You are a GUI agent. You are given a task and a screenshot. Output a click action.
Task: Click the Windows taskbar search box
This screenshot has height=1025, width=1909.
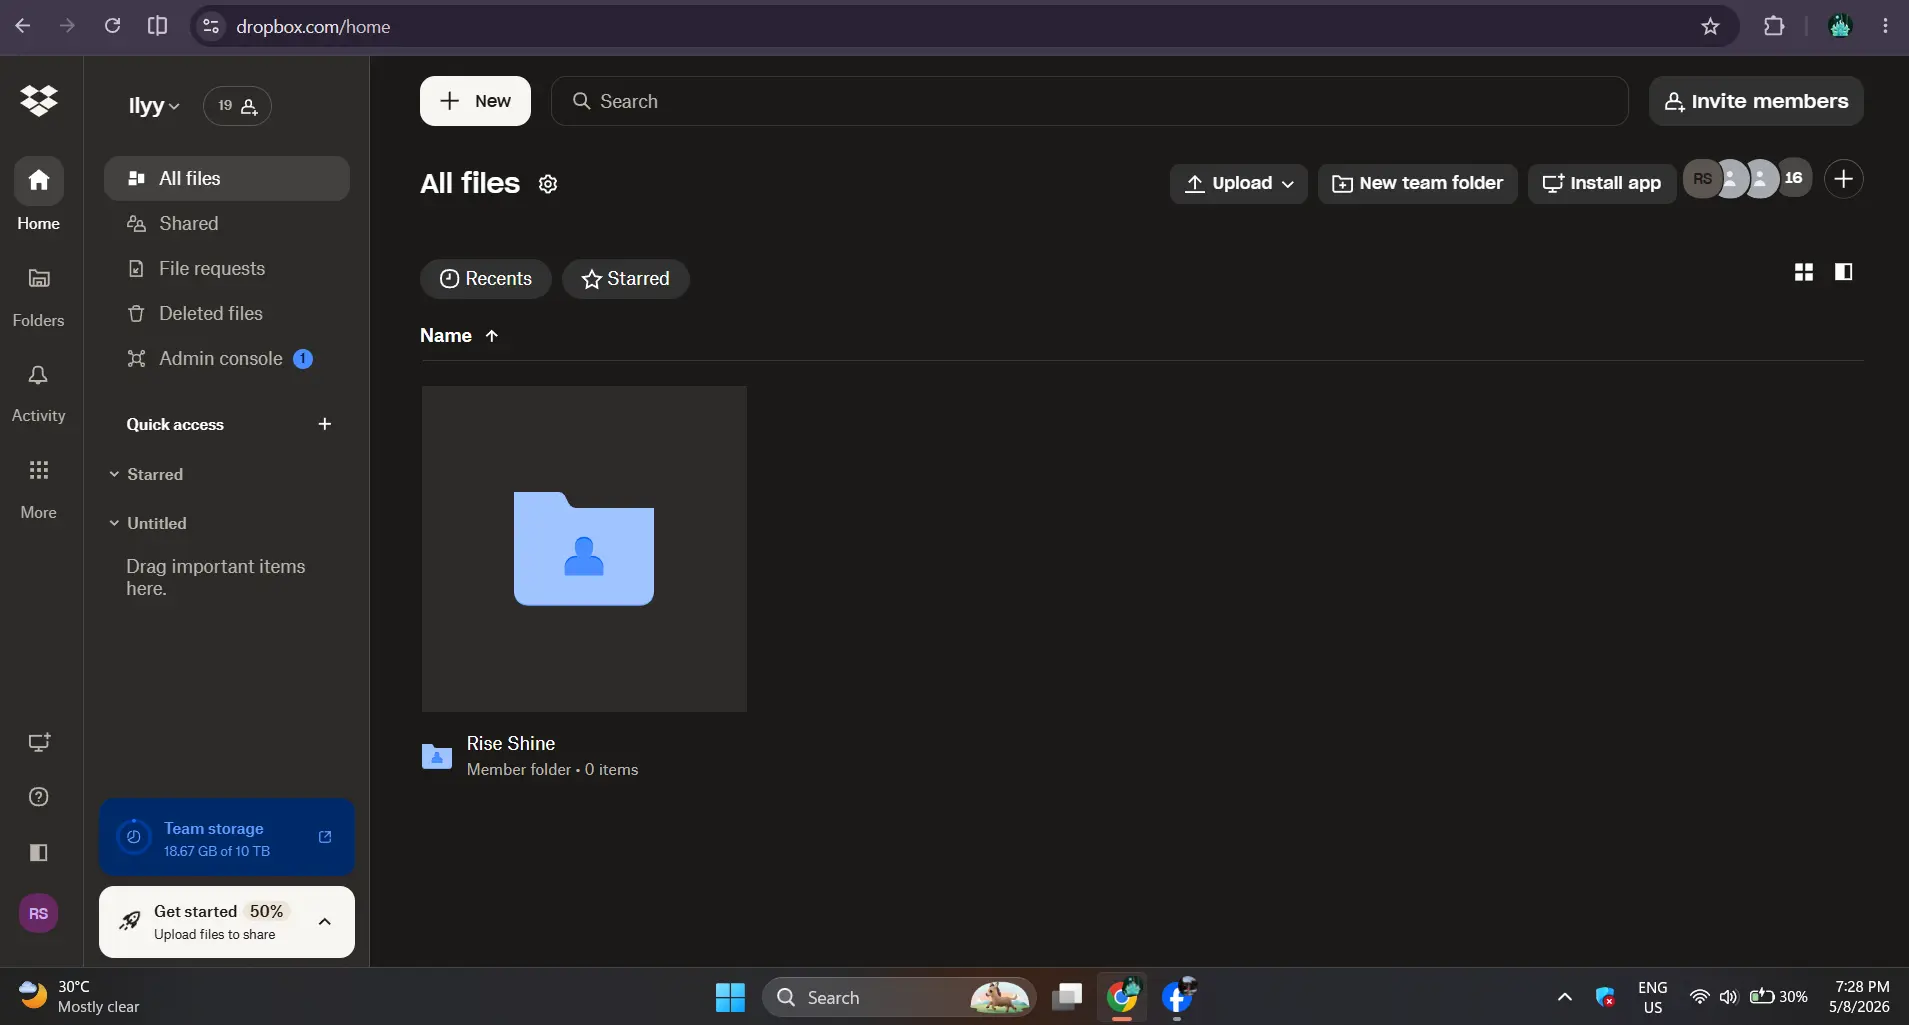pos(899,997)
